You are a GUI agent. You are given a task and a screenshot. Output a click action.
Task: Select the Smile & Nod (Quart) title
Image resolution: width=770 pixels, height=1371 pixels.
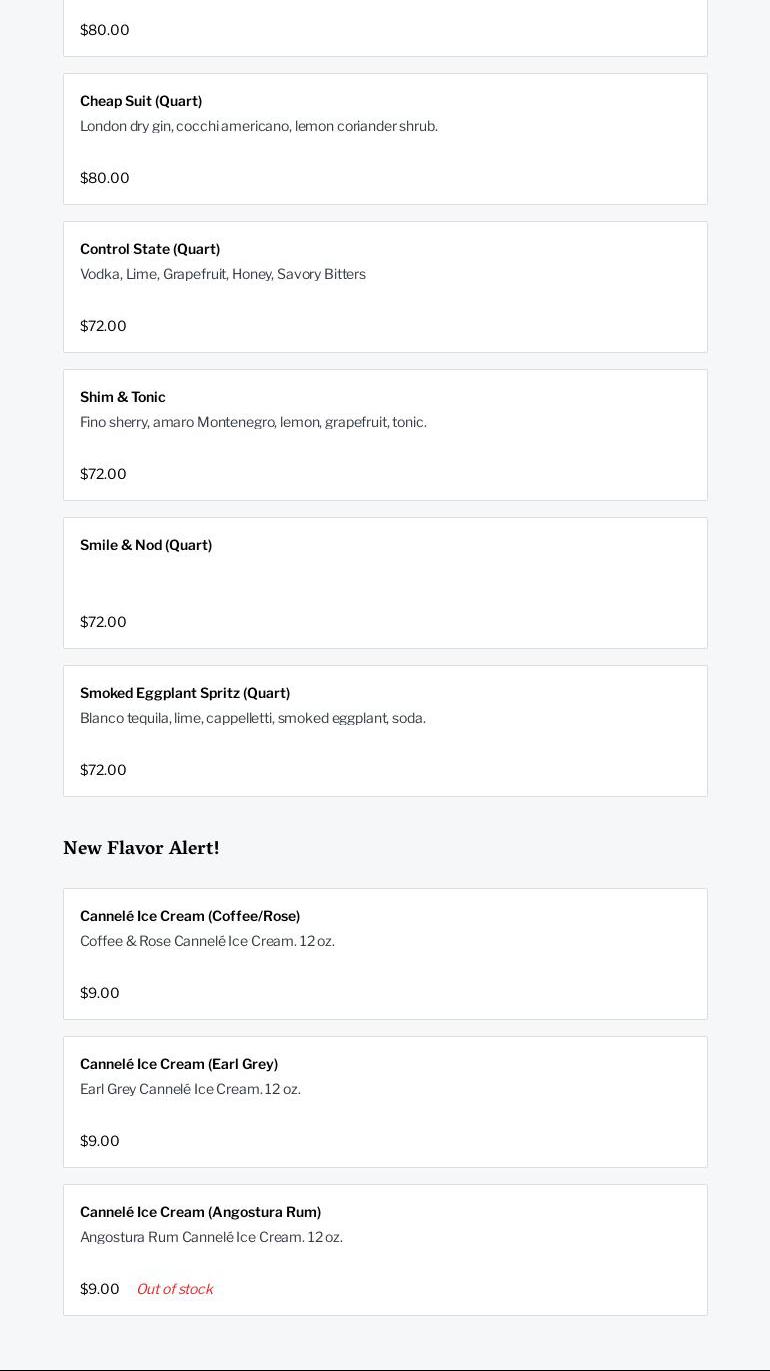146,545
